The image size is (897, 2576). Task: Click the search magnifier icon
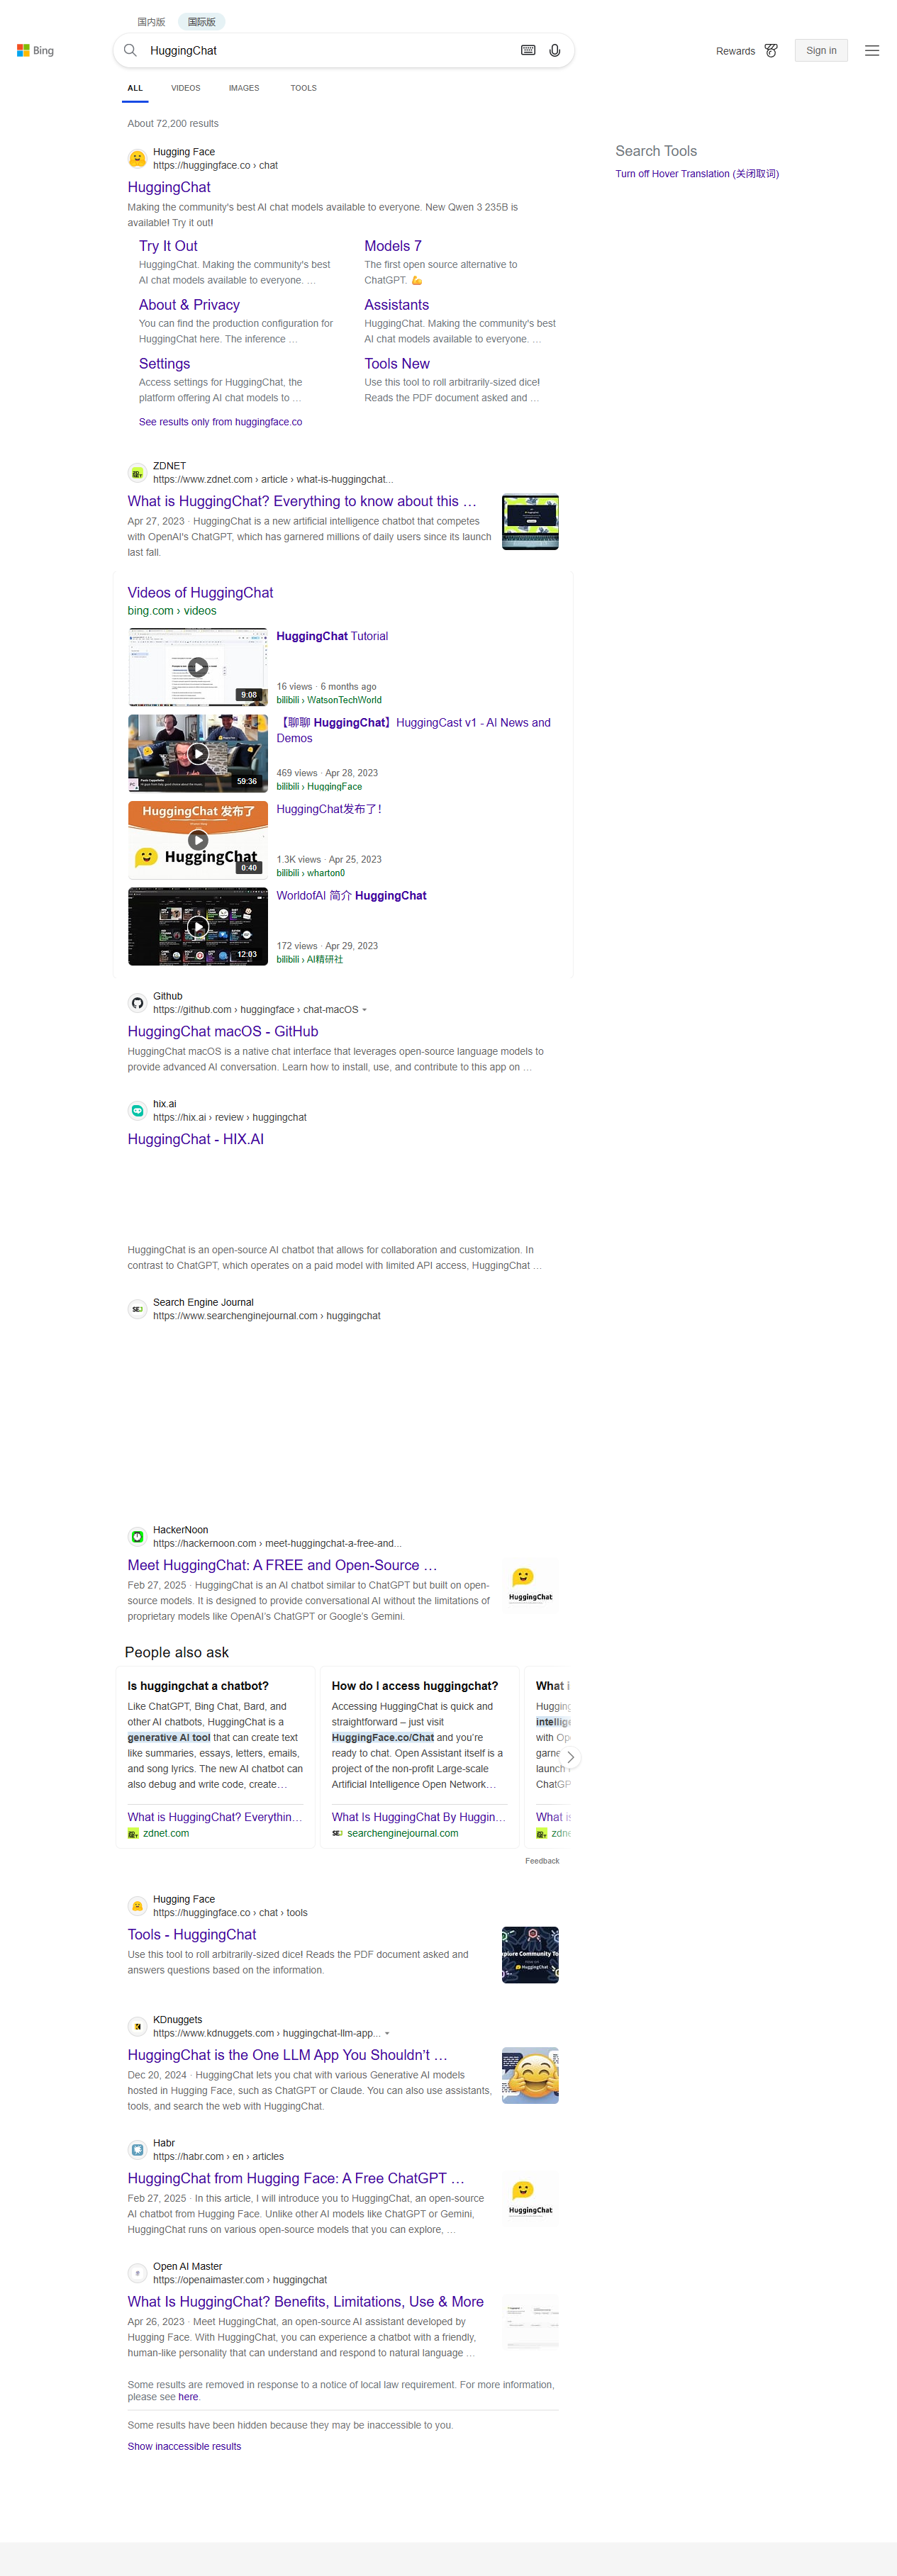pyautogui.click(x=130, y=51)
